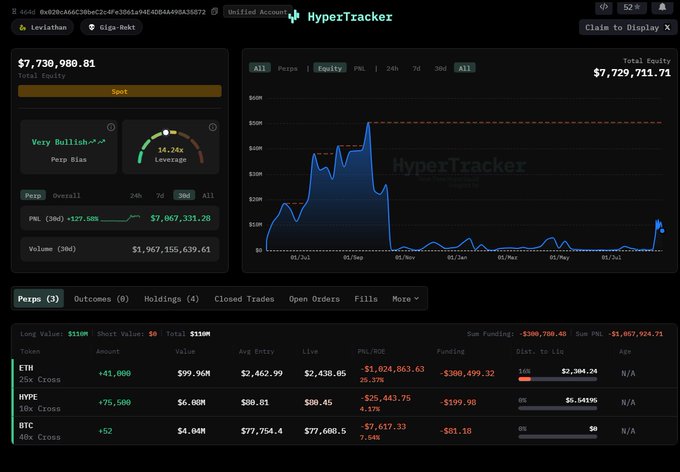Open Closed Trades tab
680x472 pixels.
244,299
